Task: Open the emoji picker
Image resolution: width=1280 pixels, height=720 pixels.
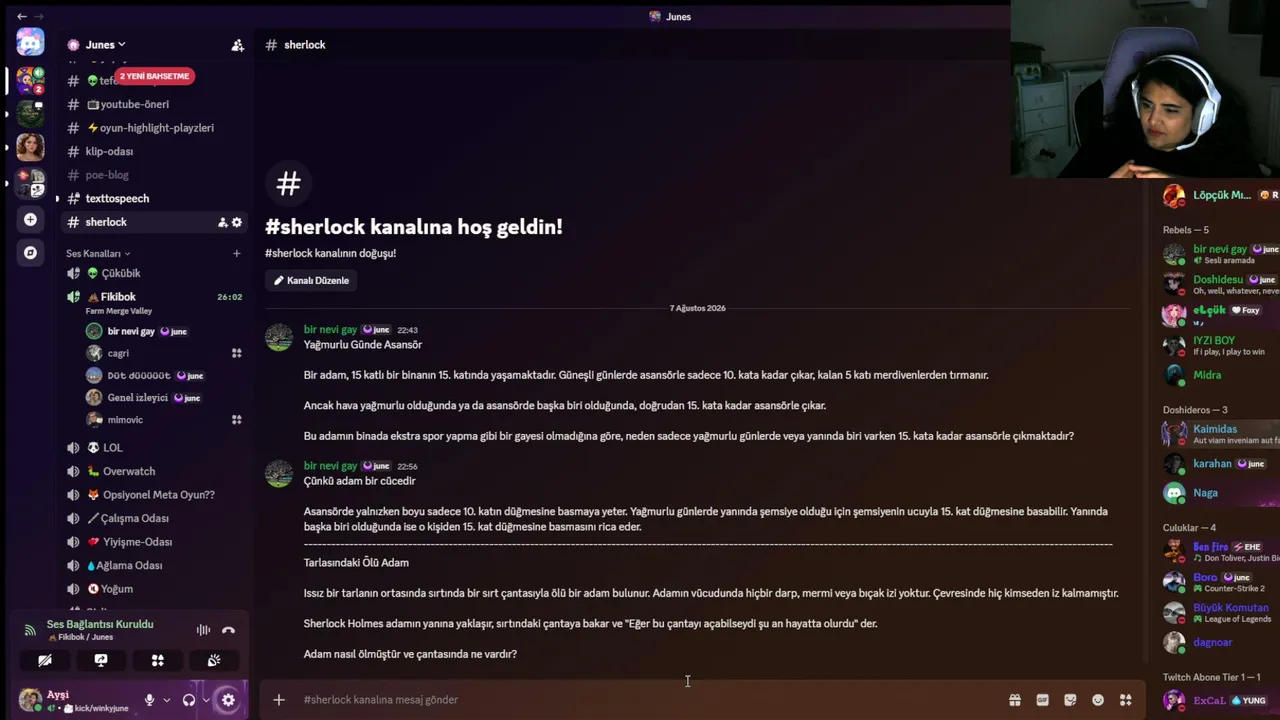Action: (x=1098, y=700)
